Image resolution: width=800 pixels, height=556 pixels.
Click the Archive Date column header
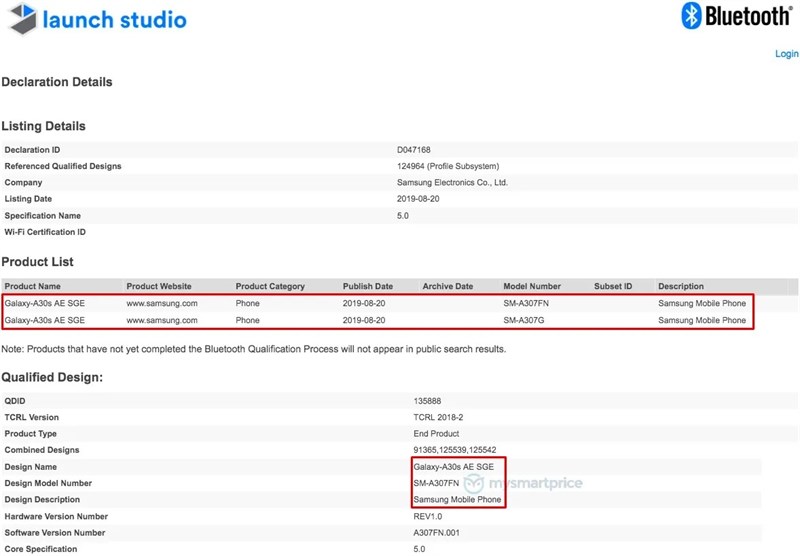click(x=447, y=286)
